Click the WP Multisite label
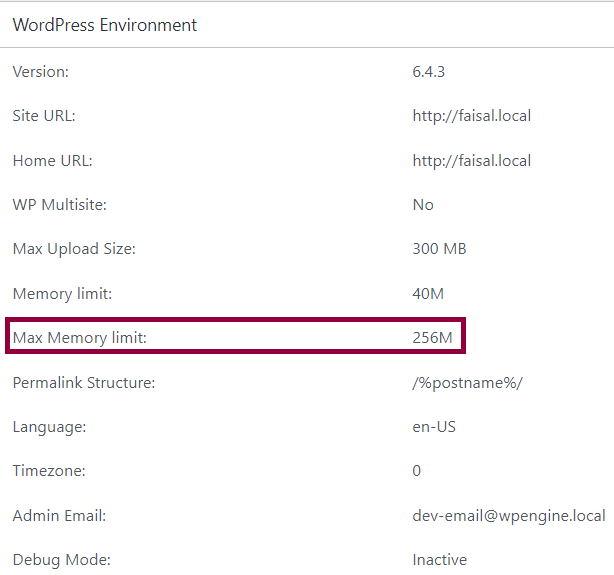 (60, 205)
